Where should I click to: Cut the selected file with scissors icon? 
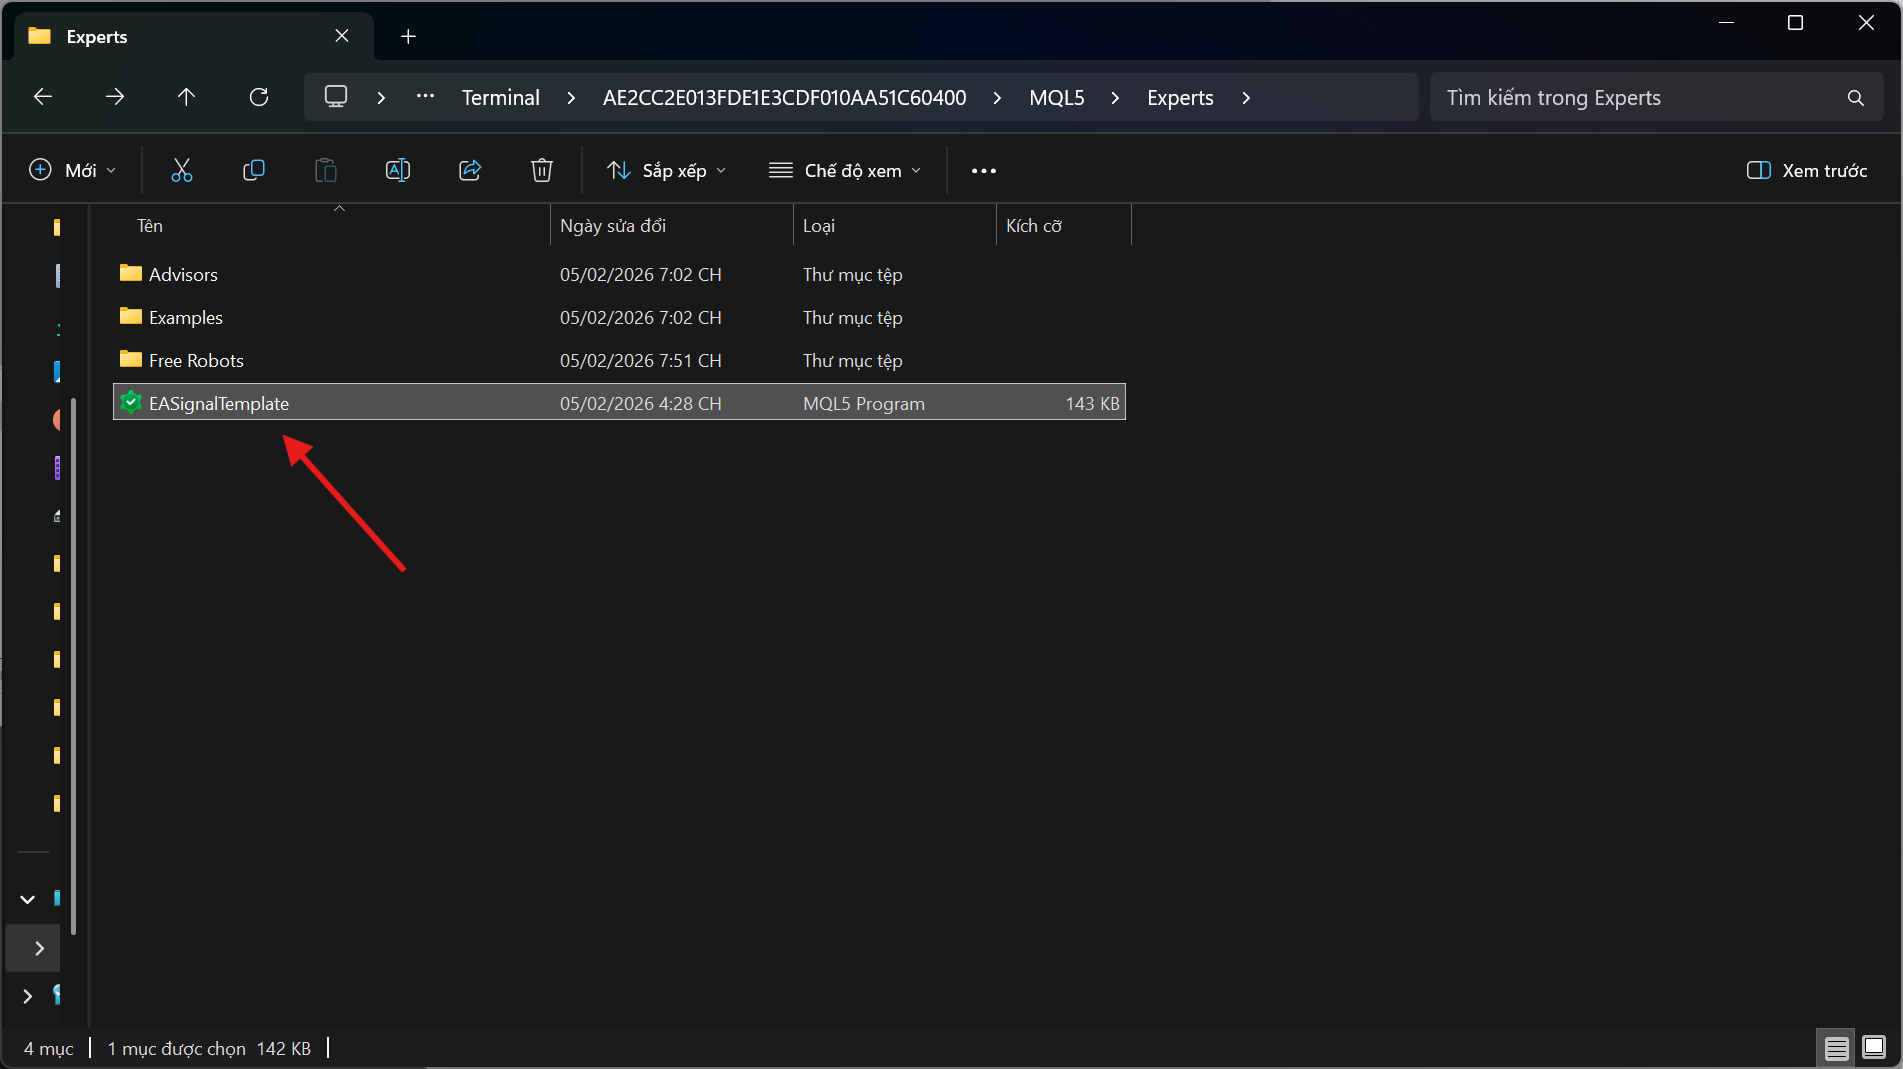point(182,170)
